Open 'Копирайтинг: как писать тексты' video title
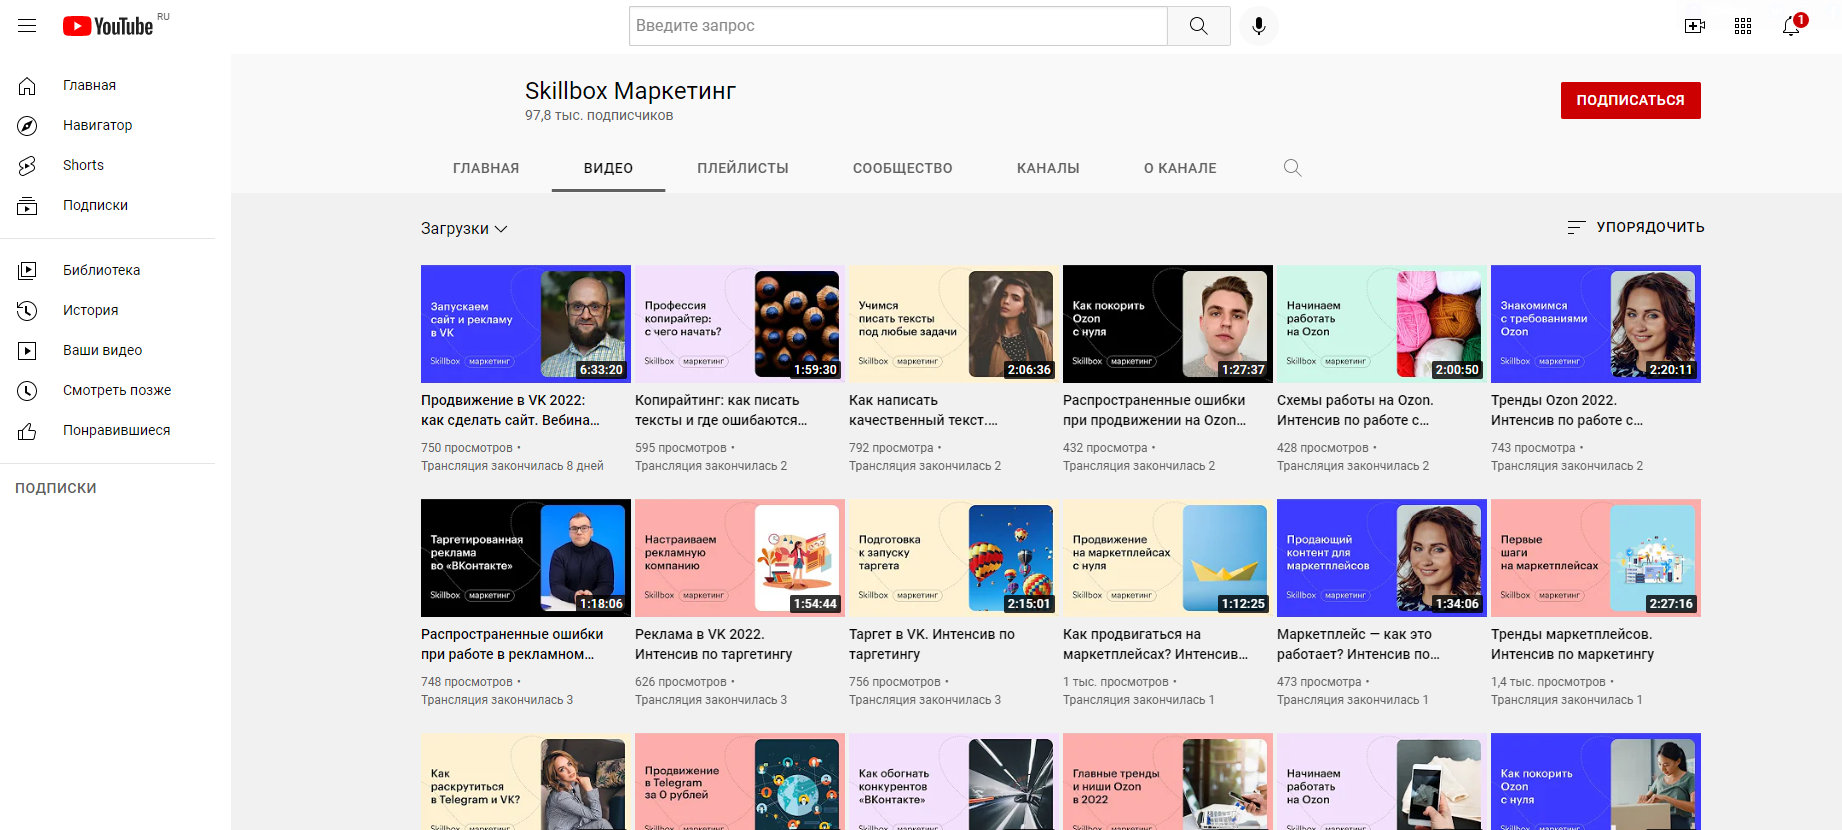The height and width of the screenshot is (830, 1842). click(x=721, y=410)
